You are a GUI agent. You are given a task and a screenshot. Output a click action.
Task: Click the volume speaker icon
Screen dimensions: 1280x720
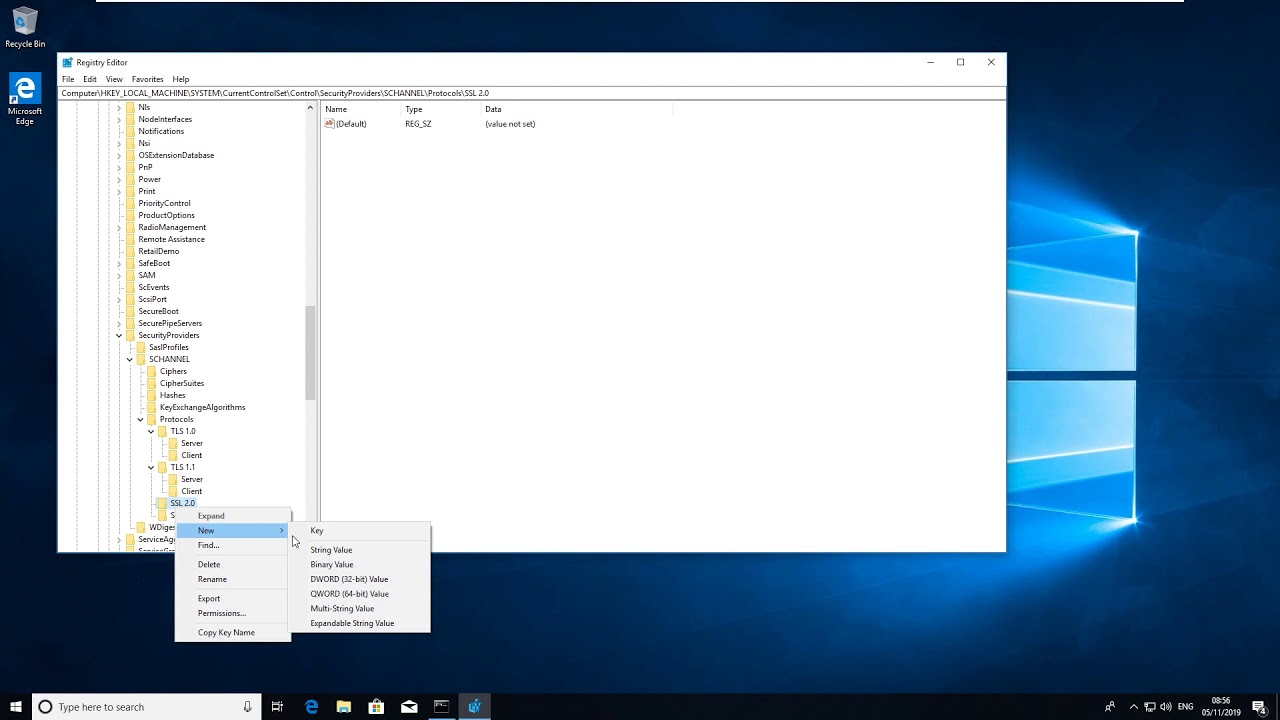pos(1166,707)
